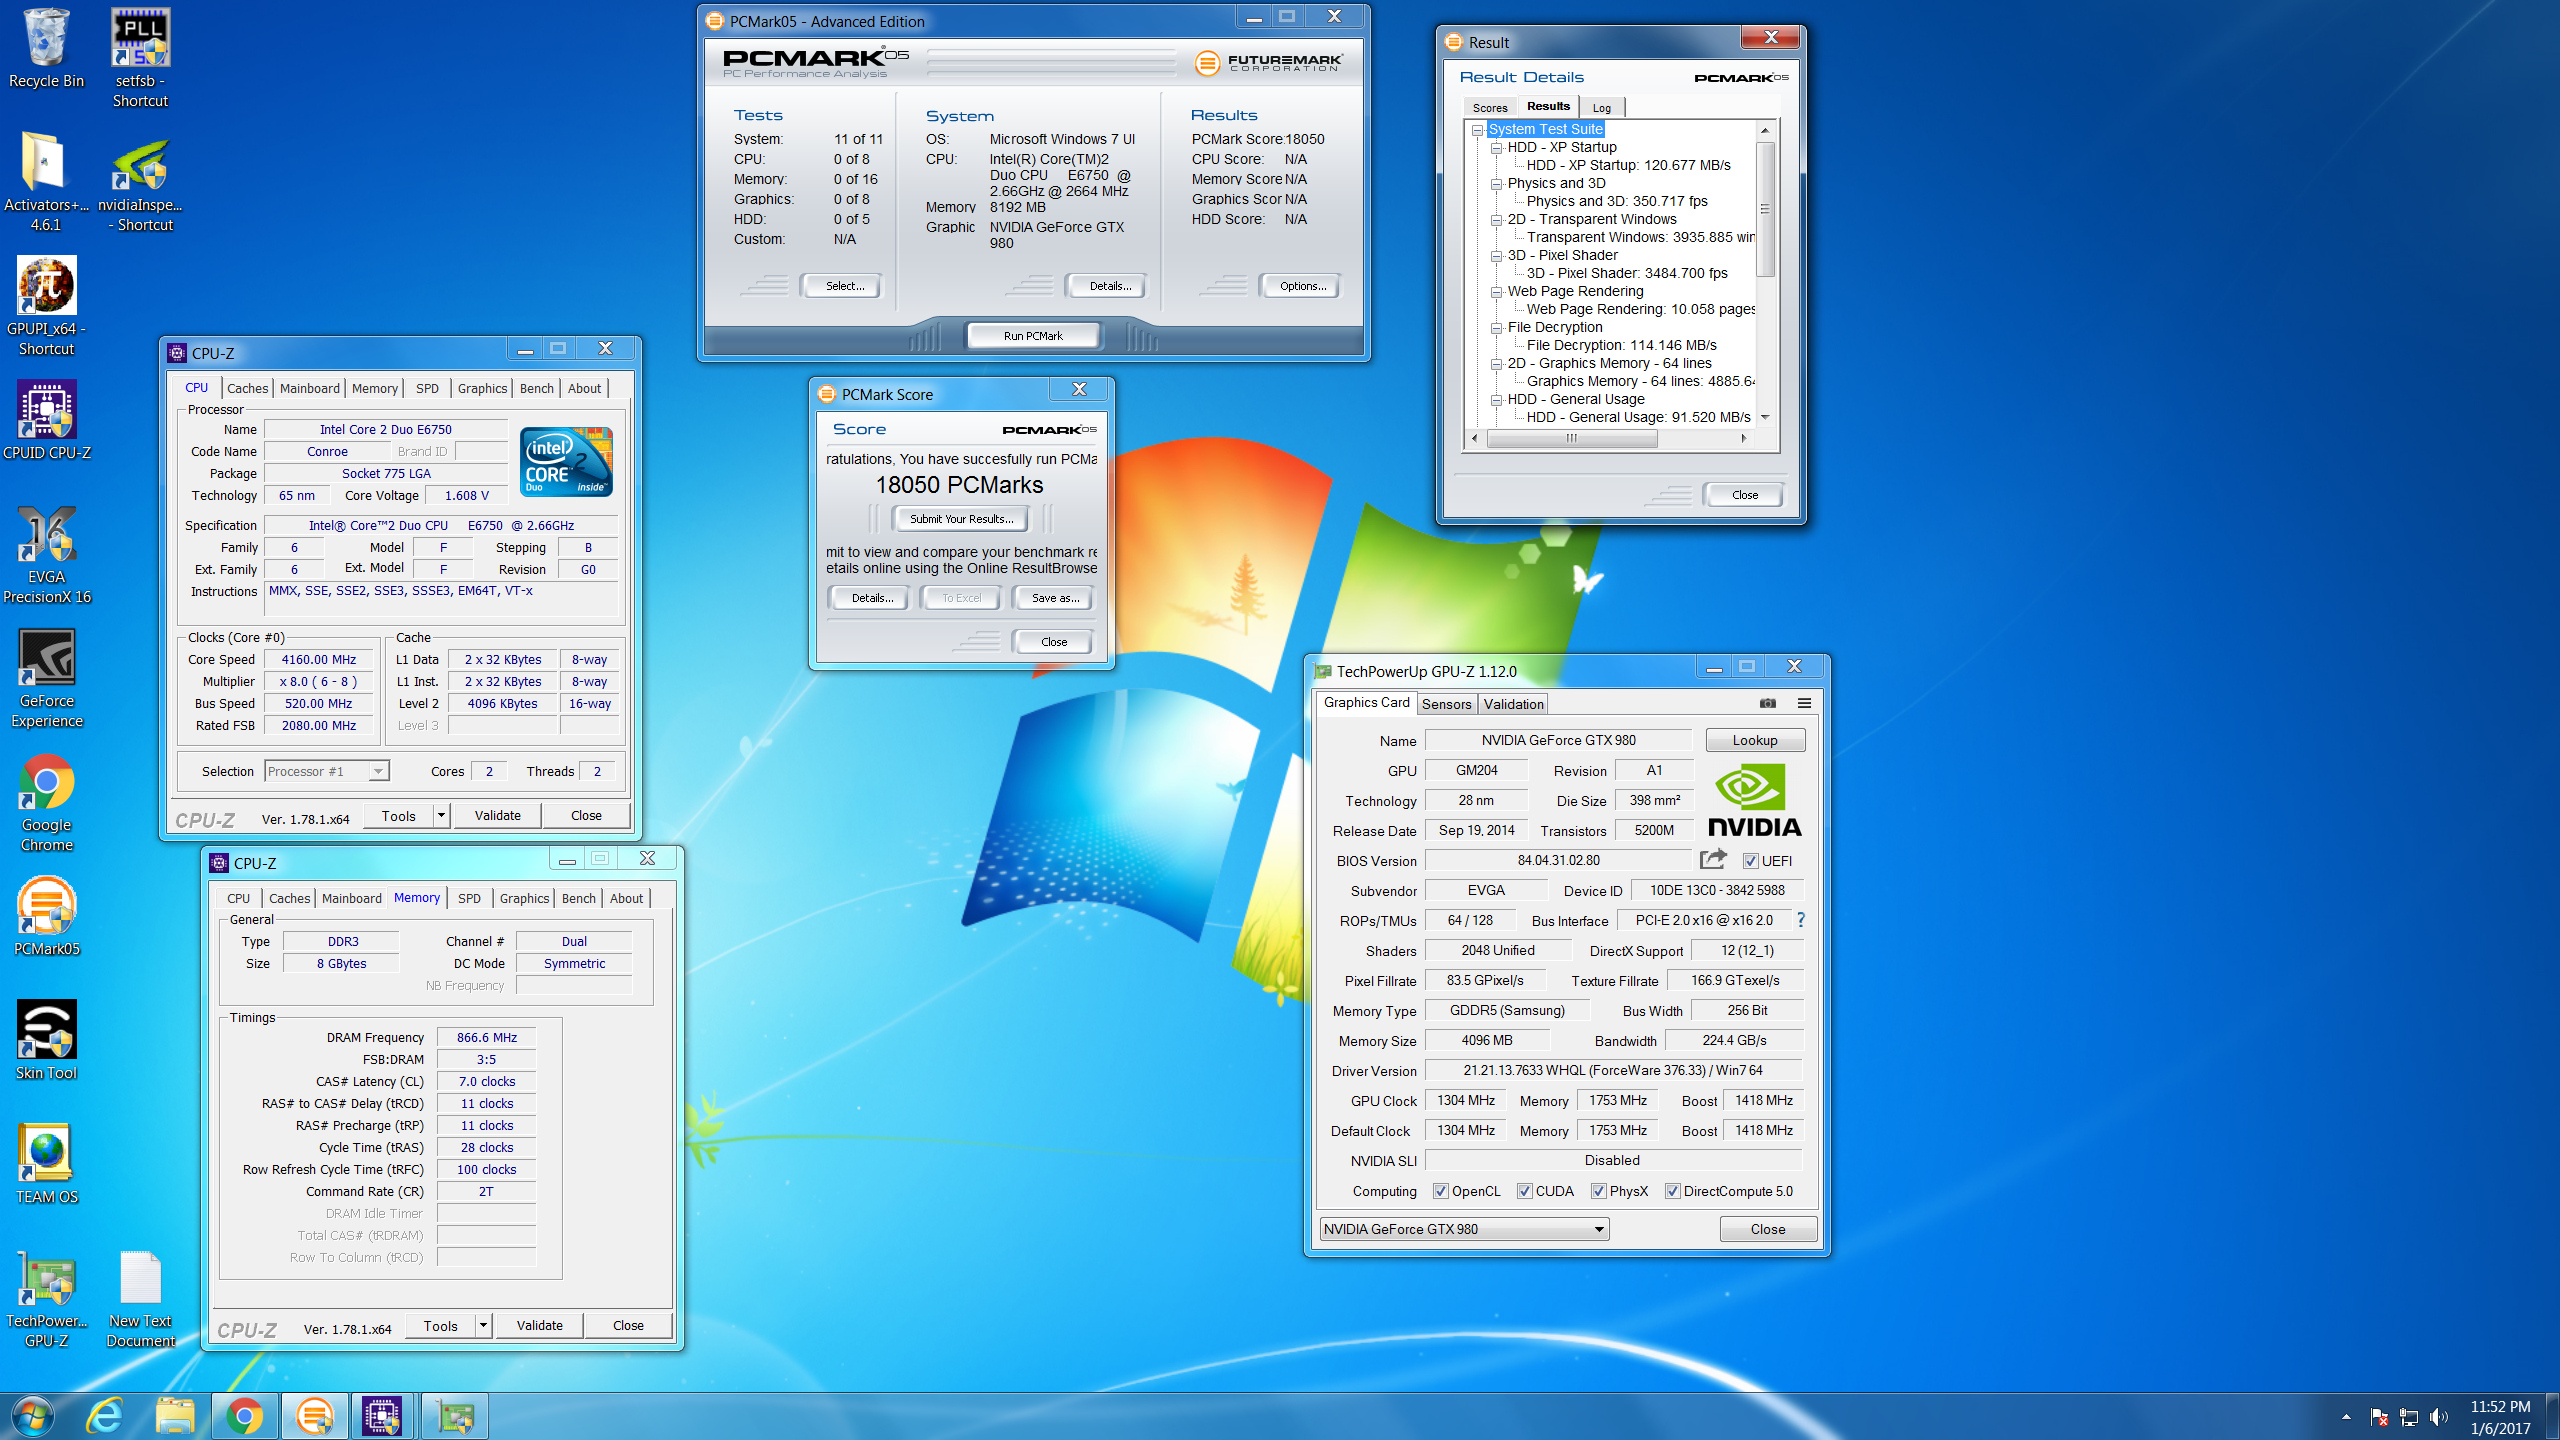The image size is (2560, 1440).
Task: Switch to Sensors tab in GPU-Z
Action: coord(1446,704)
